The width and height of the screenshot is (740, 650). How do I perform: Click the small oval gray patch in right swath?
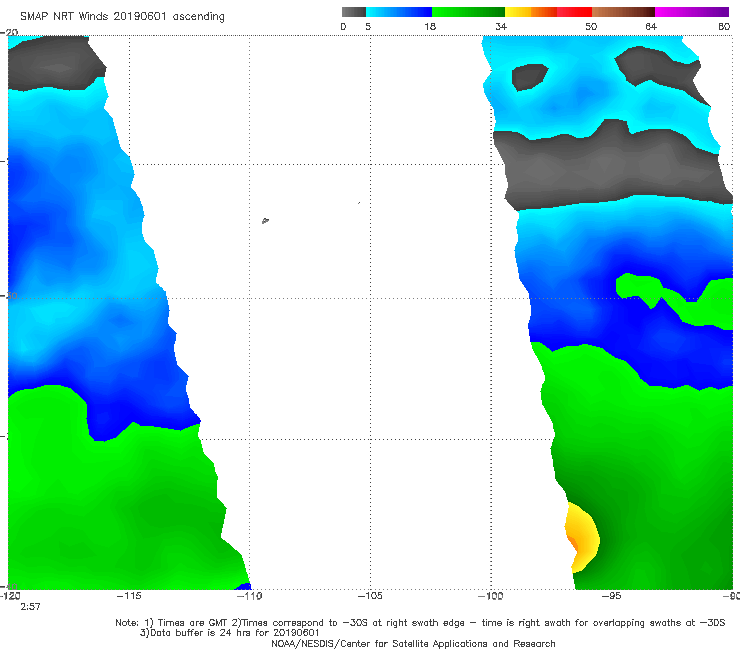tap(529, 77)
